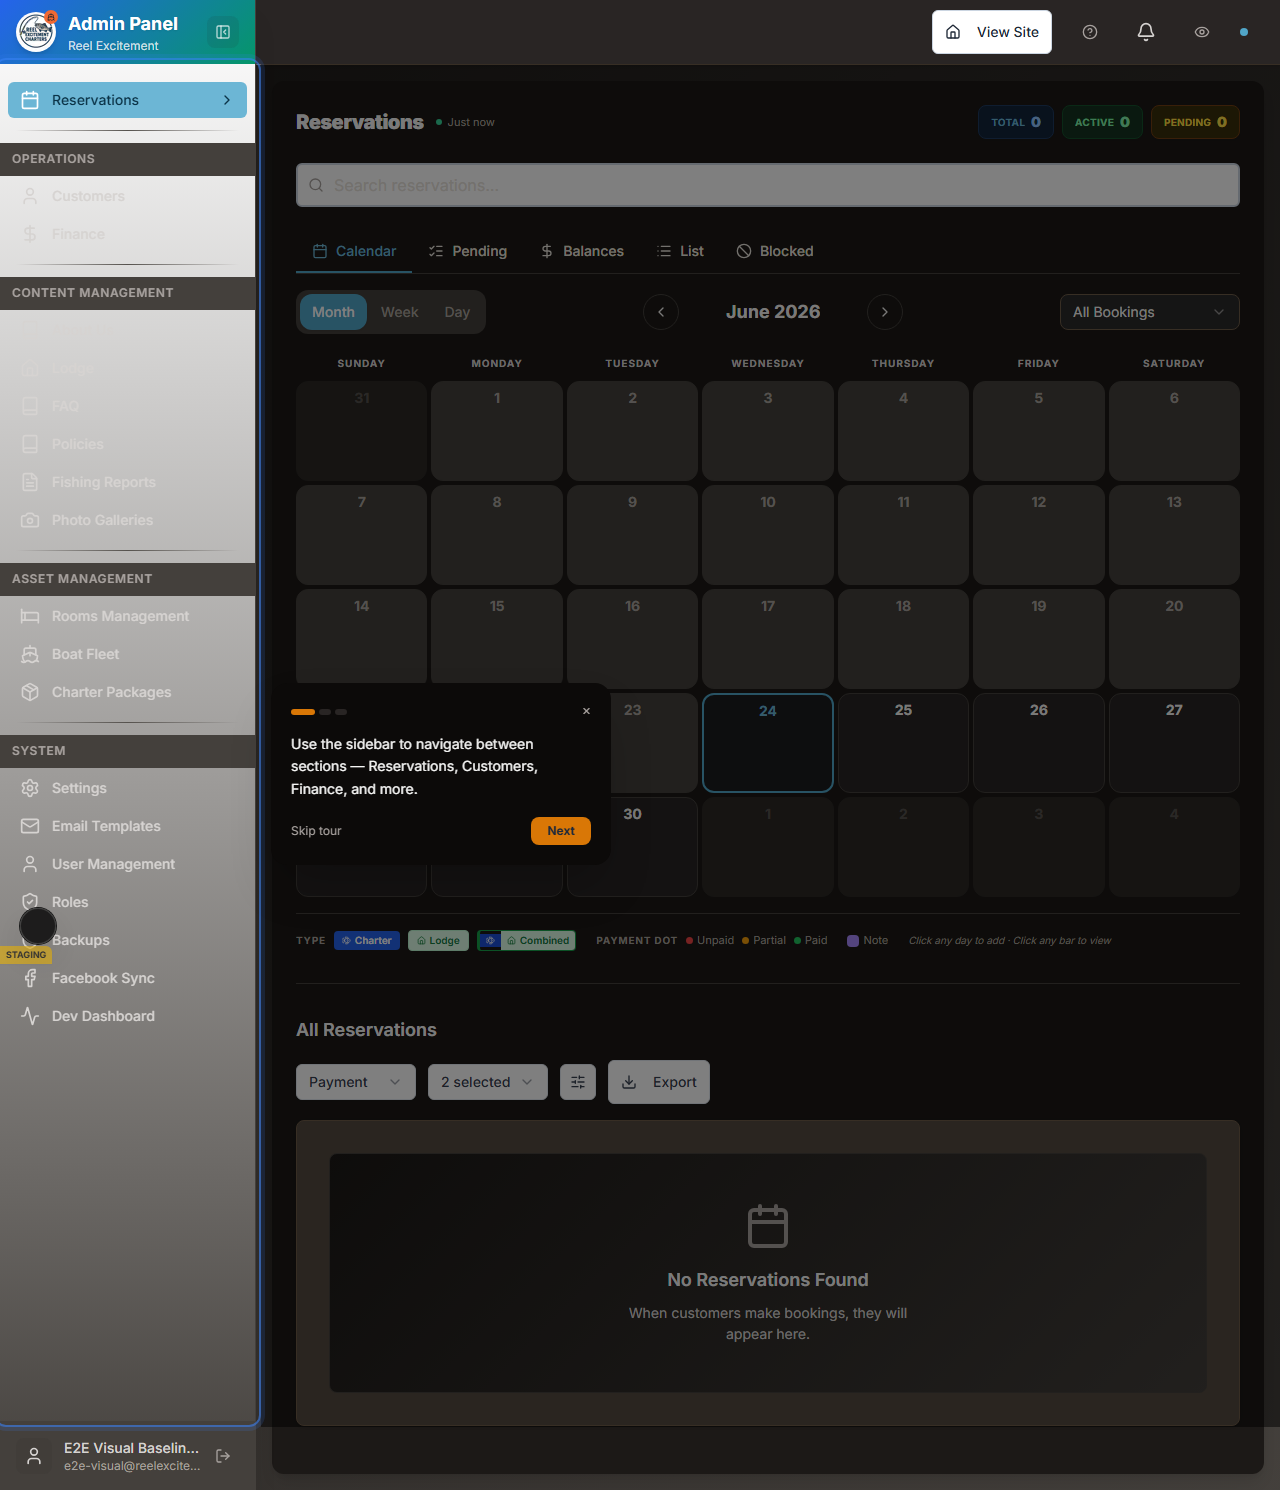The width and height of the screenshot is (1280, 1490).
Task: Open Facebook Sync in sidebar
Action: click(128, 978)
